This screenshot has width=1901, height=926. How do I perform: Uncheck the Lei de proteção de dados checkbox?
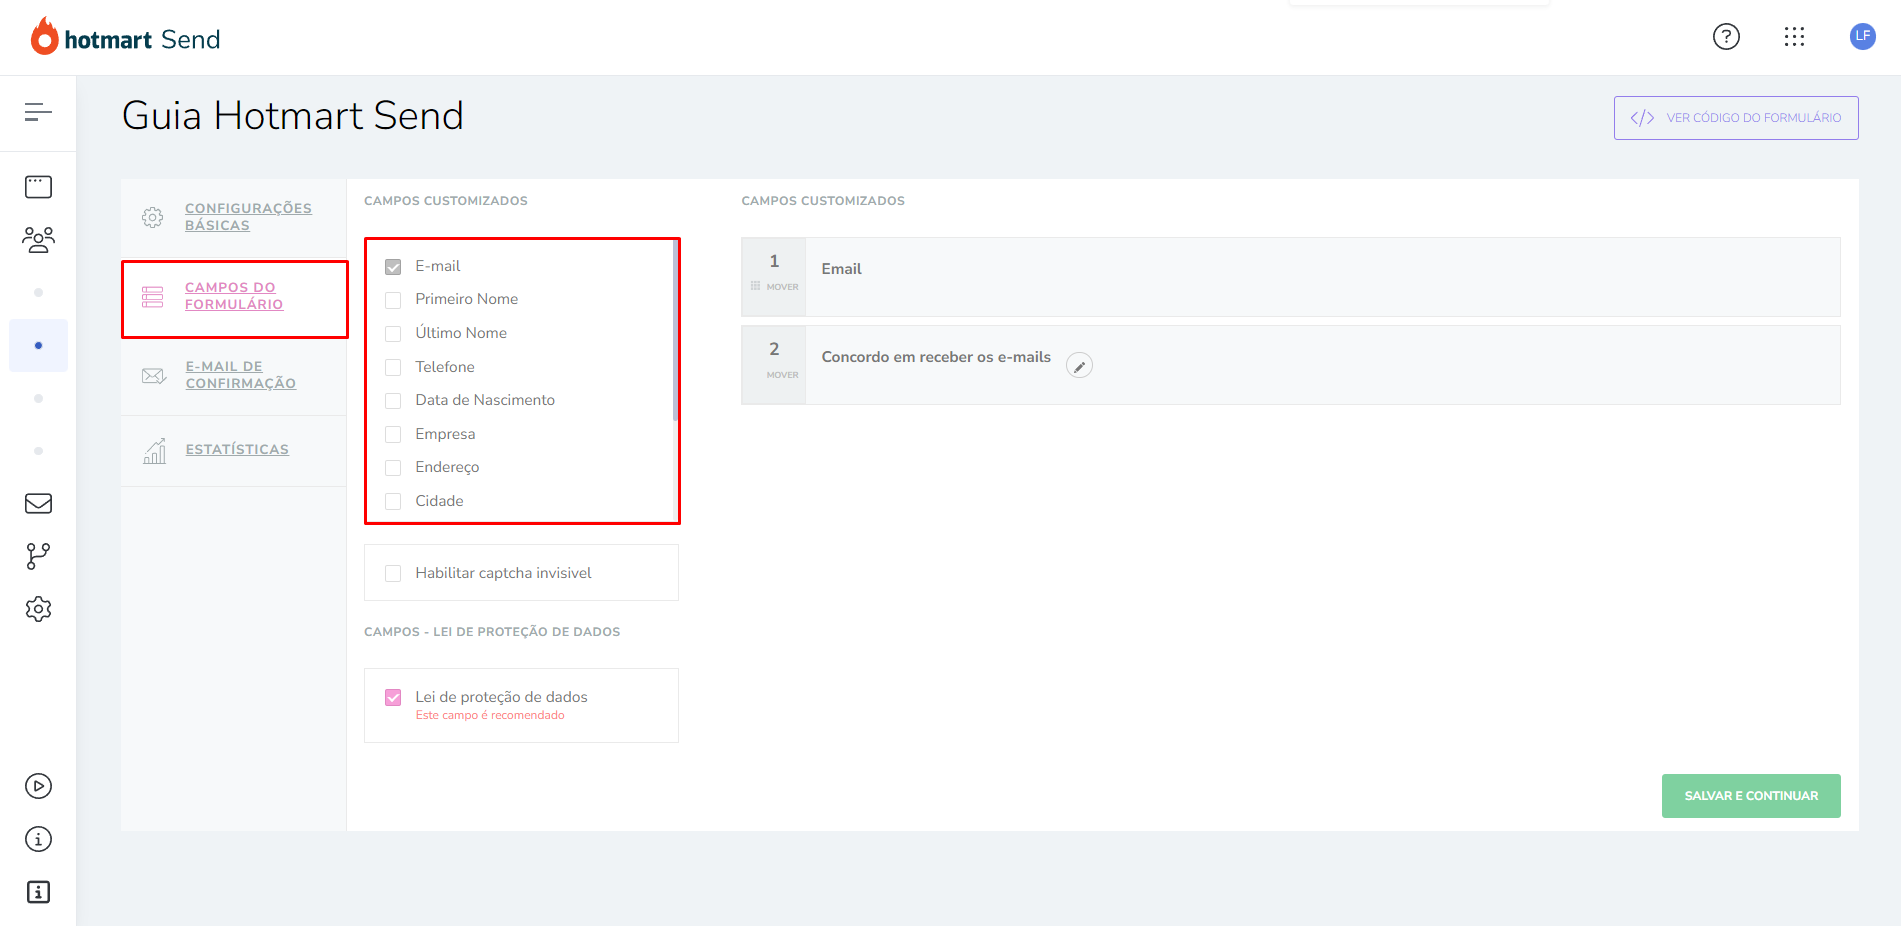click(x=393, y=698)
